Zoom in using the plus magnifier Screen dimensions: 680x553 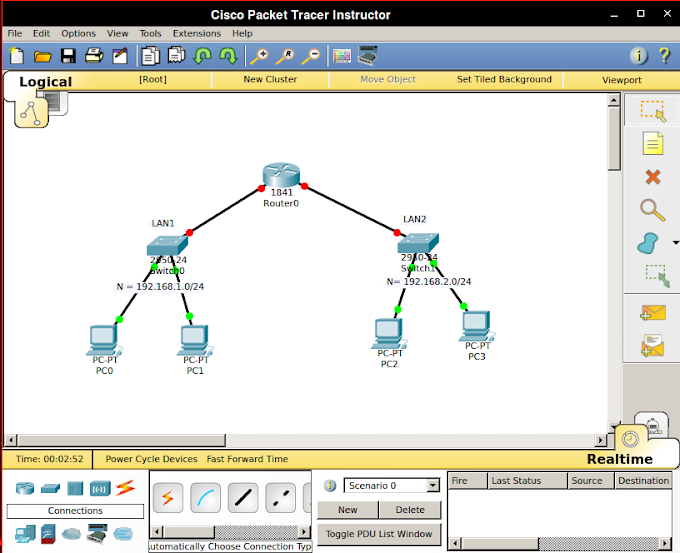pyautogui.click(x=260, y=56)
